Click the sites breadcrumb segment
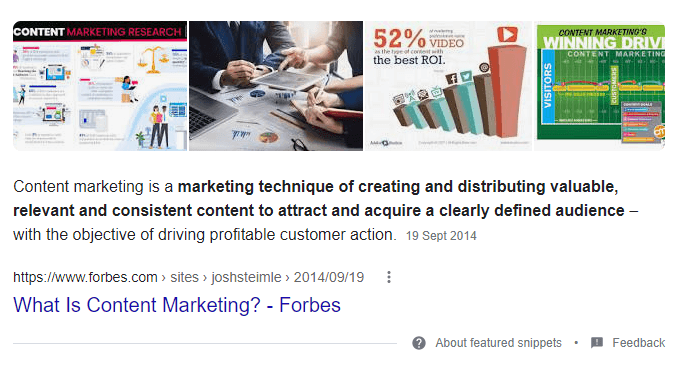This screenshot has height=365, width=691. pos(184,277)
